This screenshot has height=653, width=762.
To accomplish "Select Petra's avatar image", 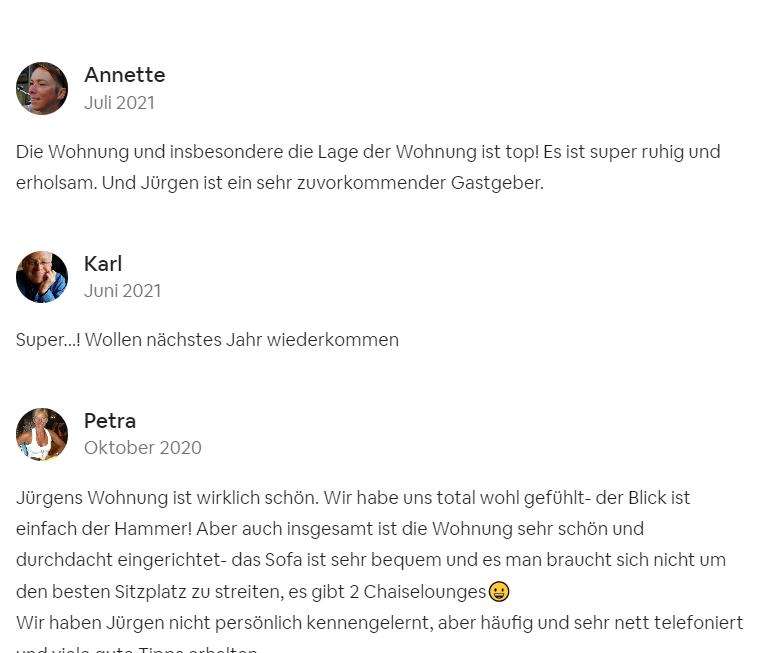I will pyautogui.click(x=42, y=434).
